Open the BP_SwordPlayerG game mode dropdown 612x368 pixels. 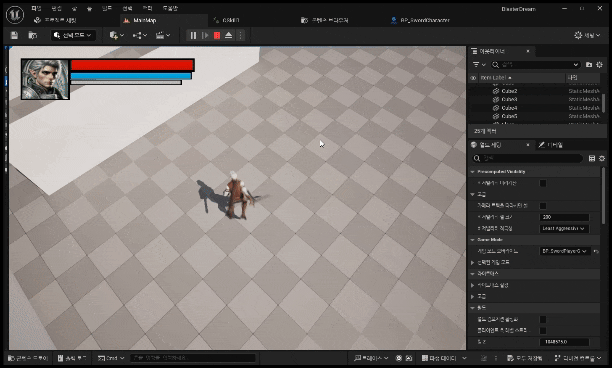point(564,251)
